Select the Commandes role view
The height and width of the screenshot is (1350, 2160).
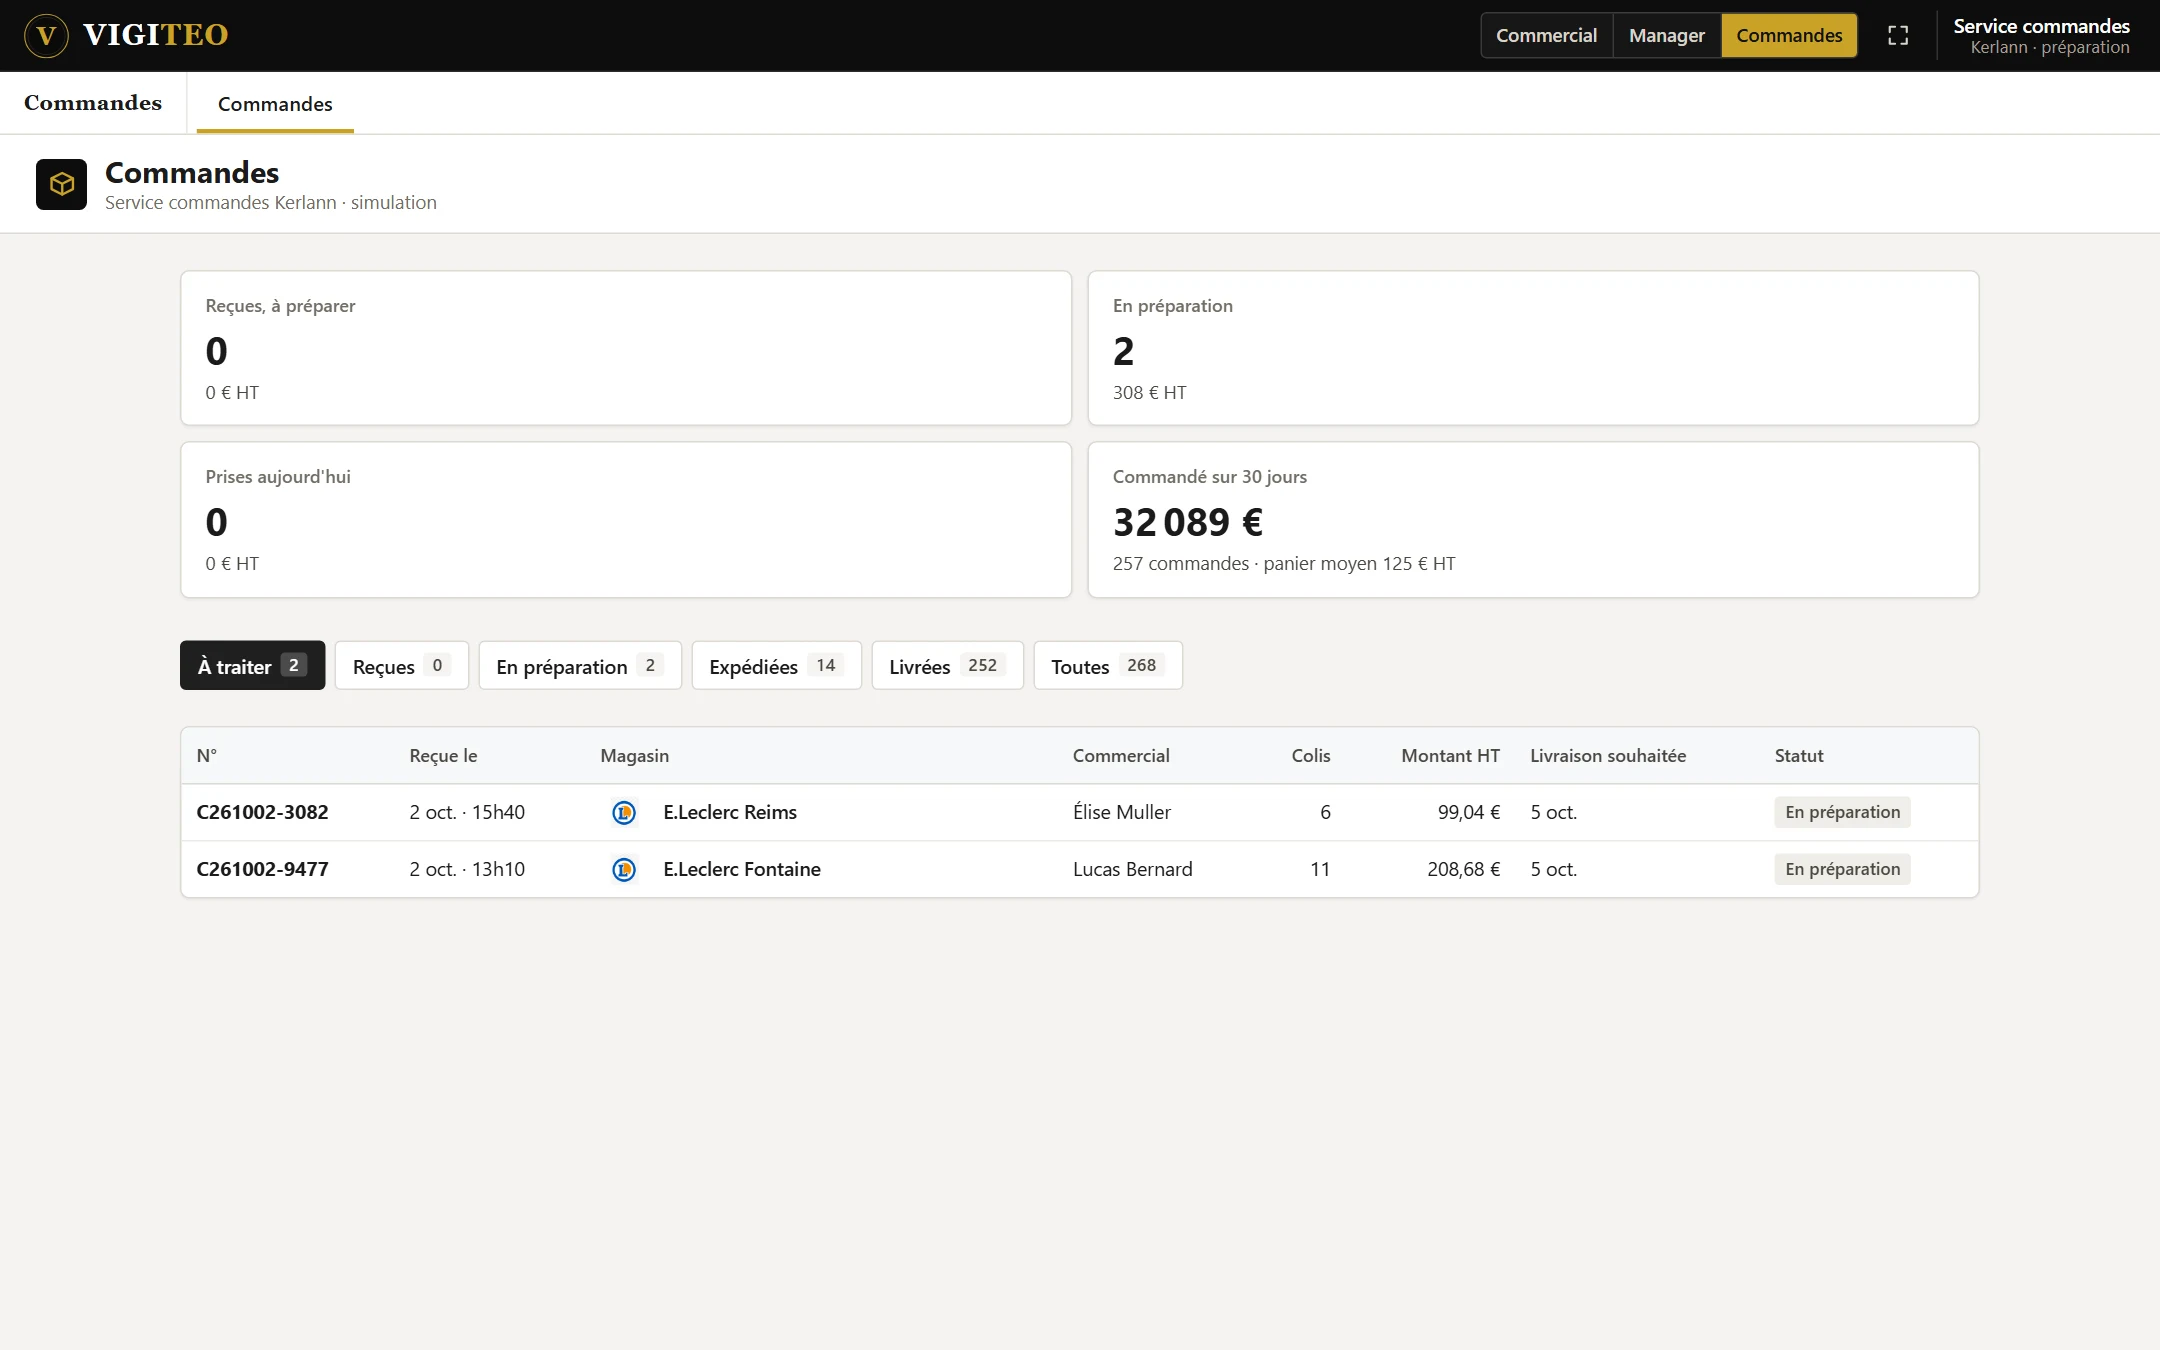1789,36
